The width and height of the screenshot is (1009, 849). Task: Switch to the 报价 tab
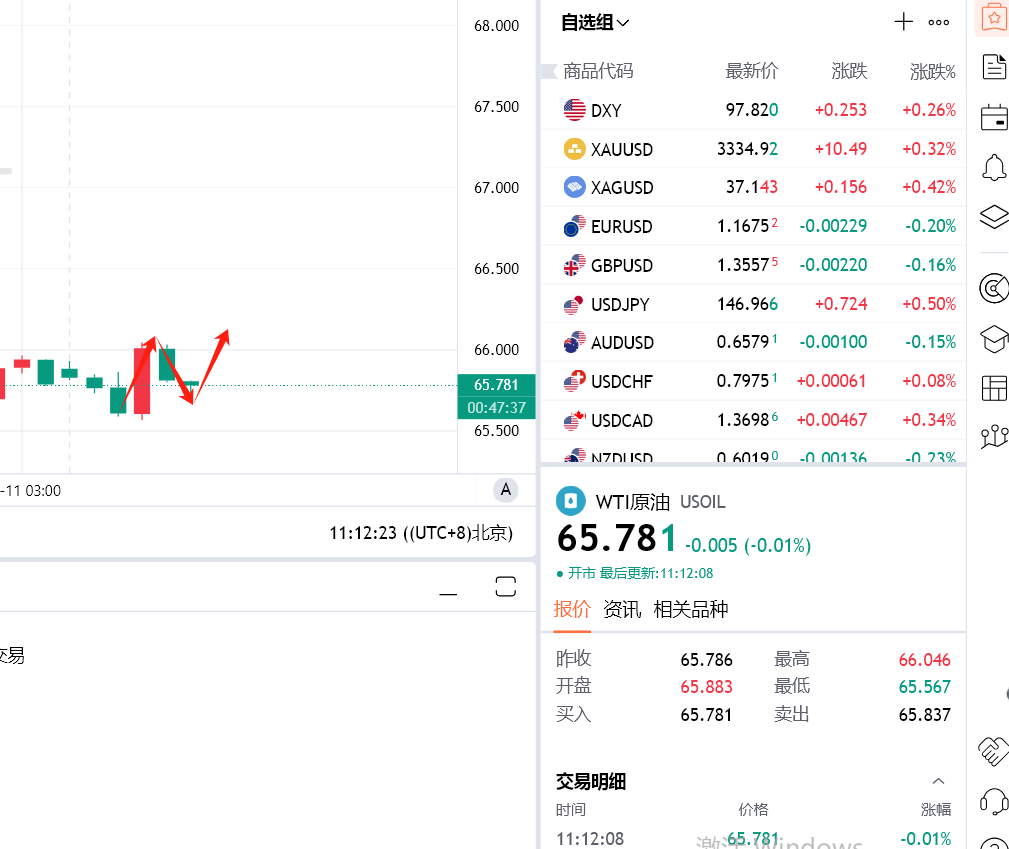pos(572,609)
